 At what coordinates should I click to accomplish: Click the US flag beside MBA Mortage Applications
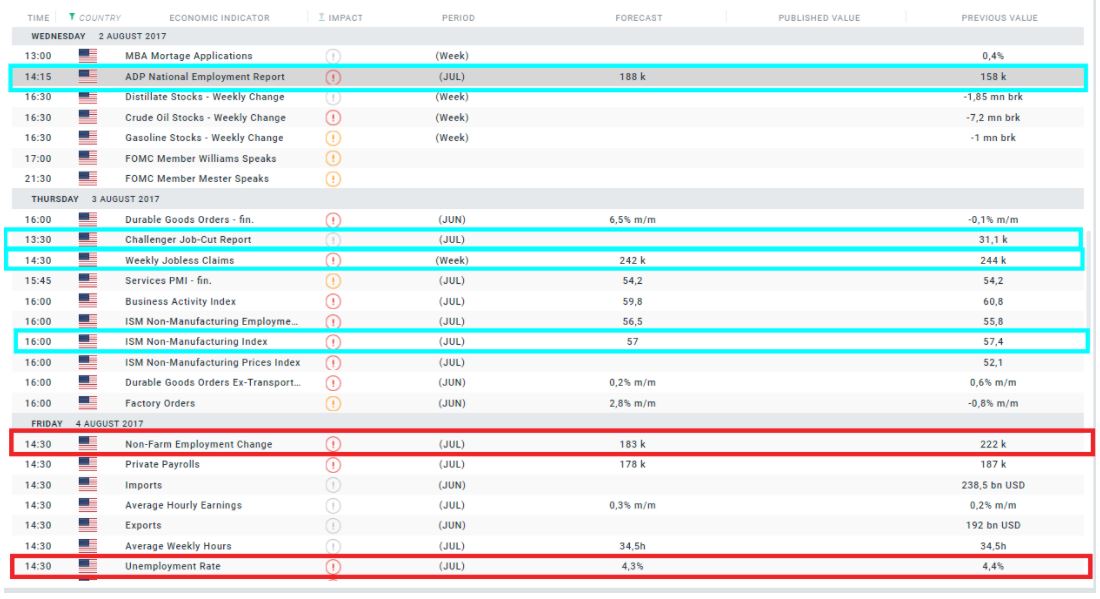tap(87, 56)
